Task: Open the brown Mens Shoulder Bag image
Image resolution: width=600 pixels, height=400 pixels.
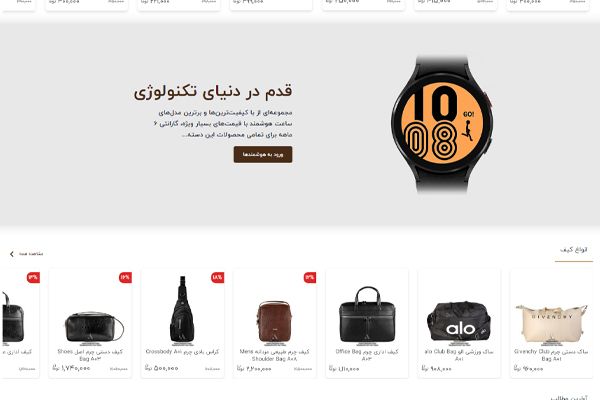Action: (x=274, y=322)
